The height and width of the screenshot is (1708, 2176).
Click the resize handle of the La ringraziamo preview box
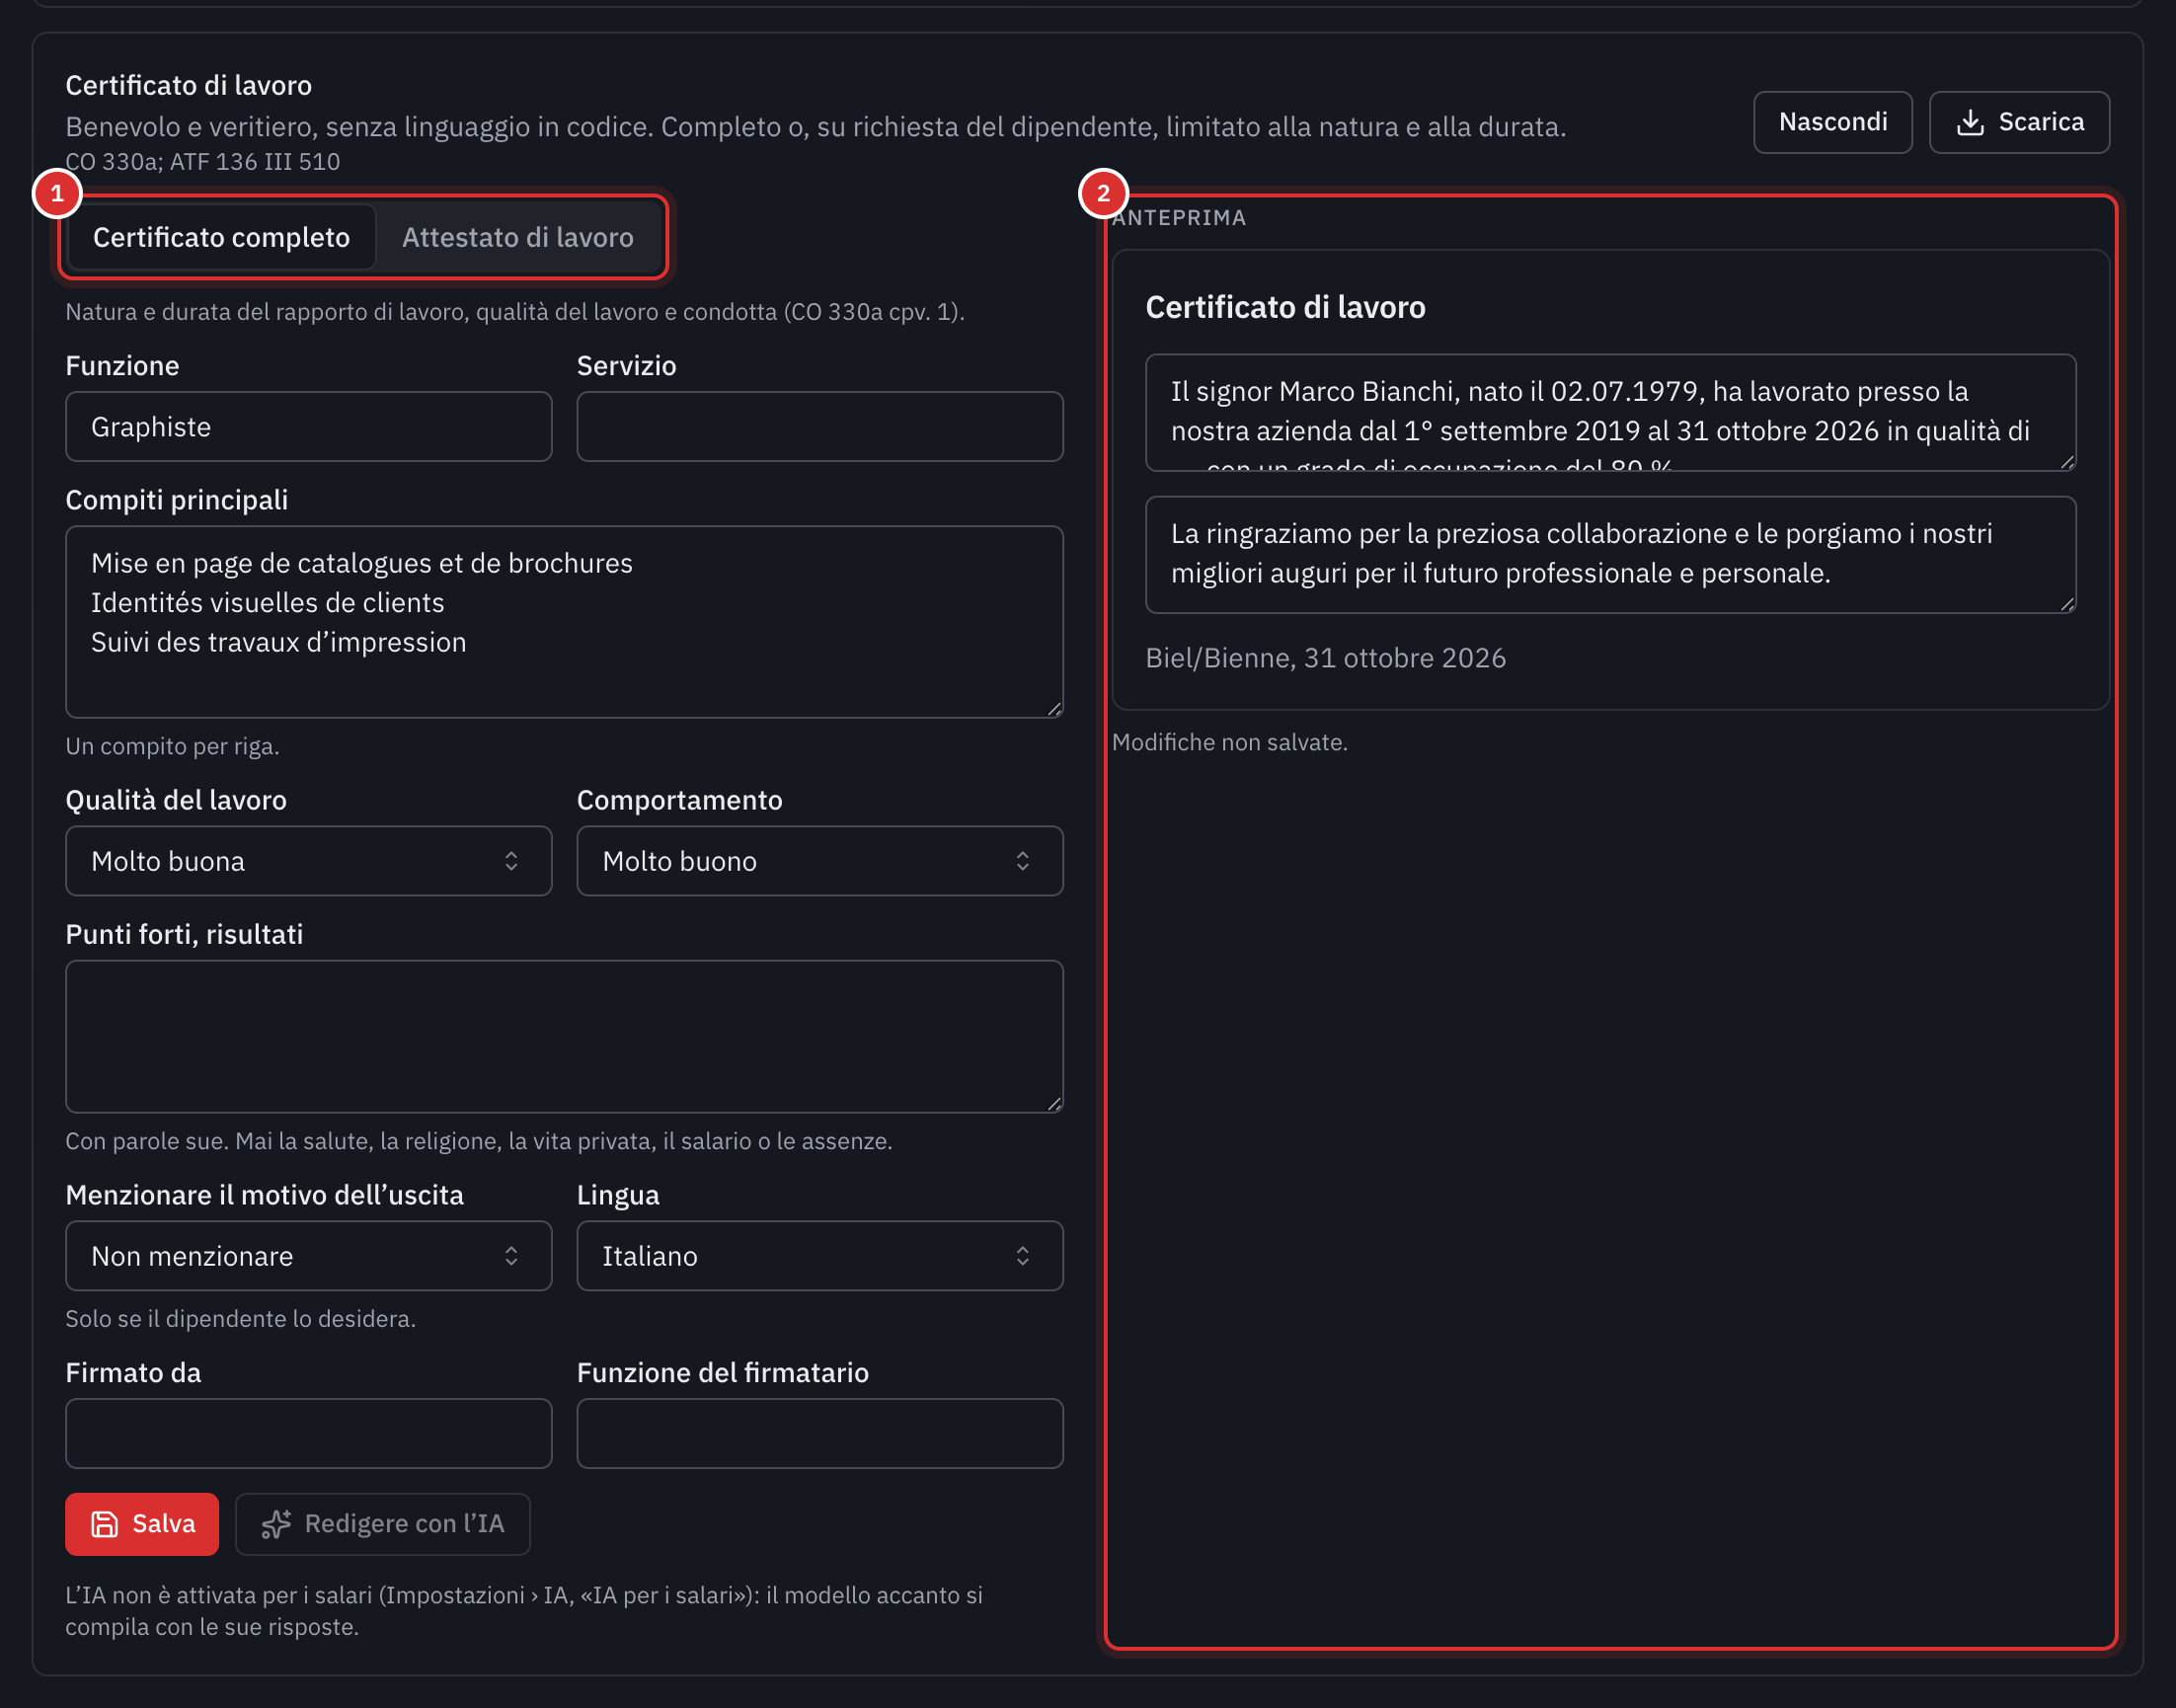[2067, 604]
